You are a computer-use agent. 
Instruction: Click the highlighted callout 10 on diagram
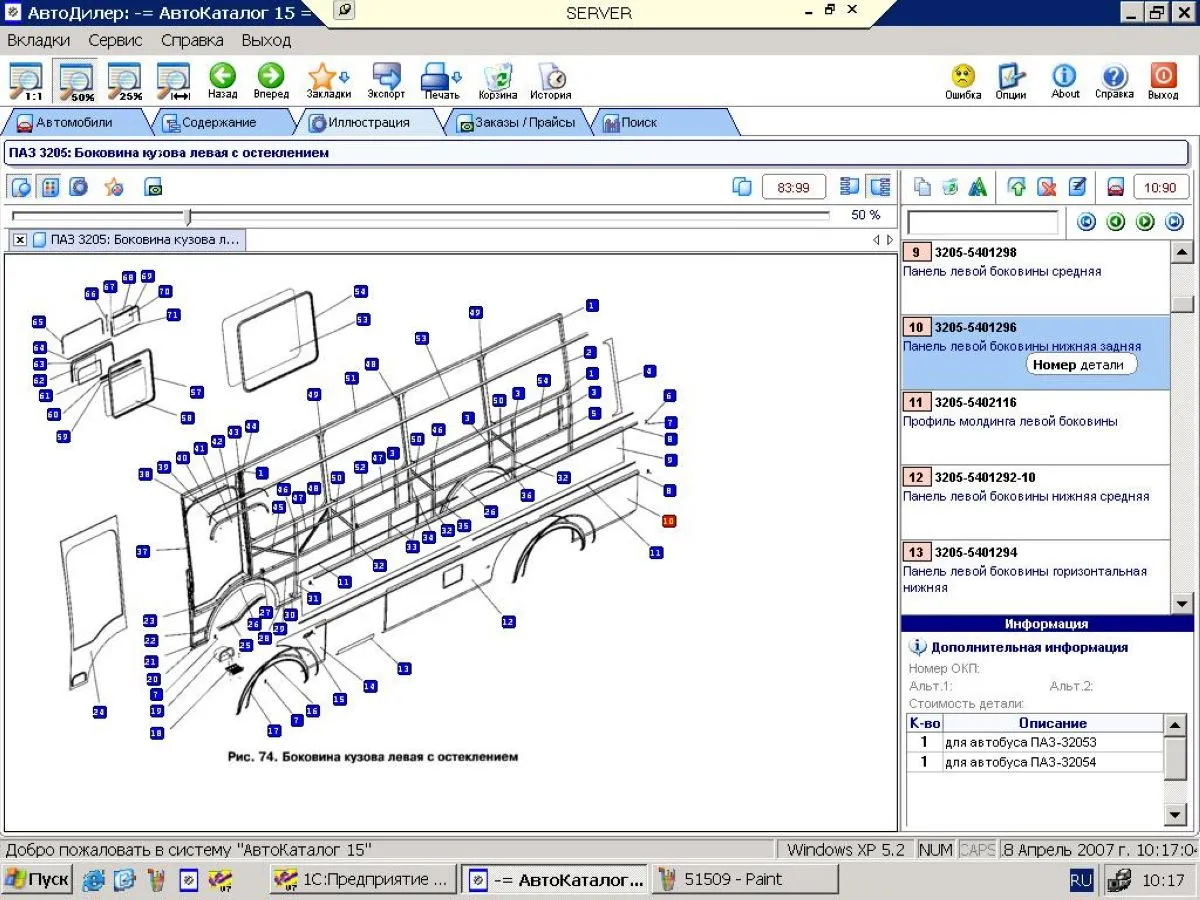coord(669,520)
